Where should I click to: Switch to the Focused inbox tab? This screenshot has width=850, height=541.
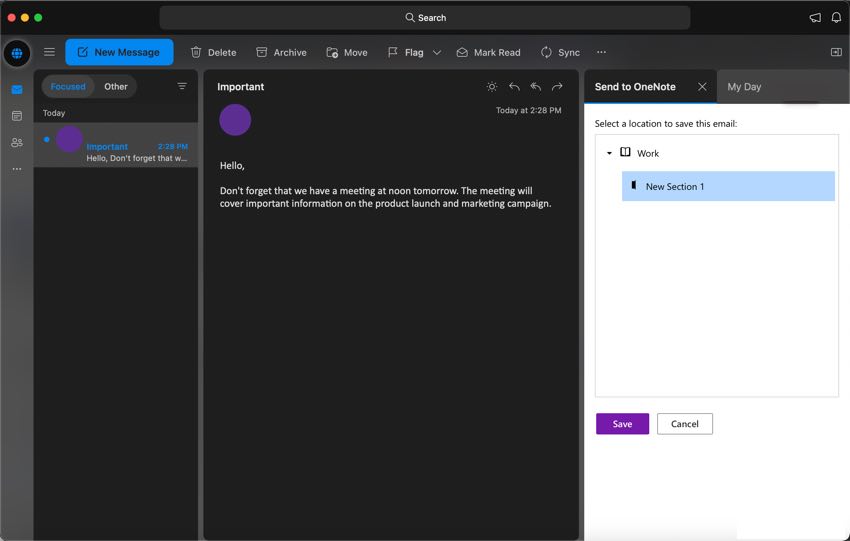pos(68,86)
